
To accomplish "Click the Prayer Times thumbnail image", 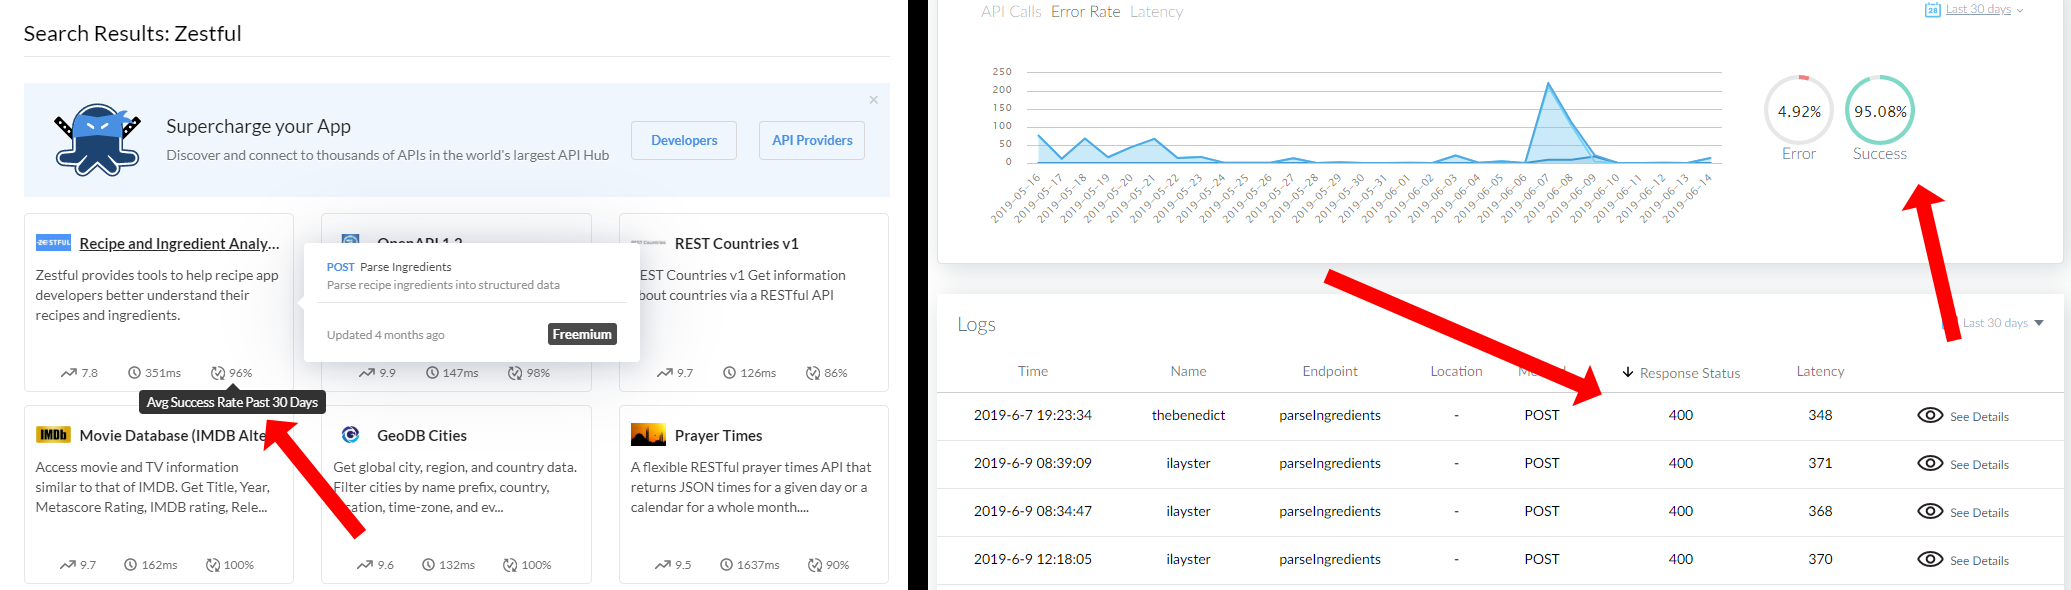I will [x=648, y=434].
